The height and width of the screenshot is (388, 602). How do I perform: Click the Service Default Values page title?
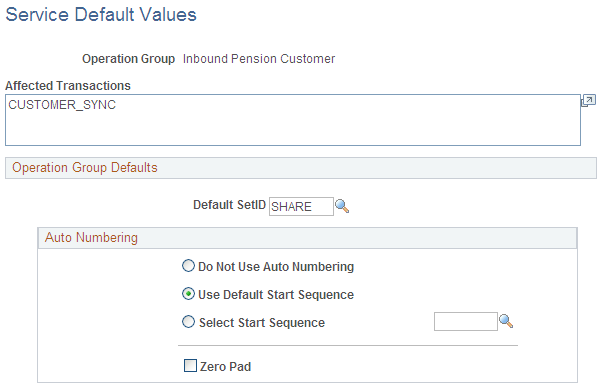point(101,15)
